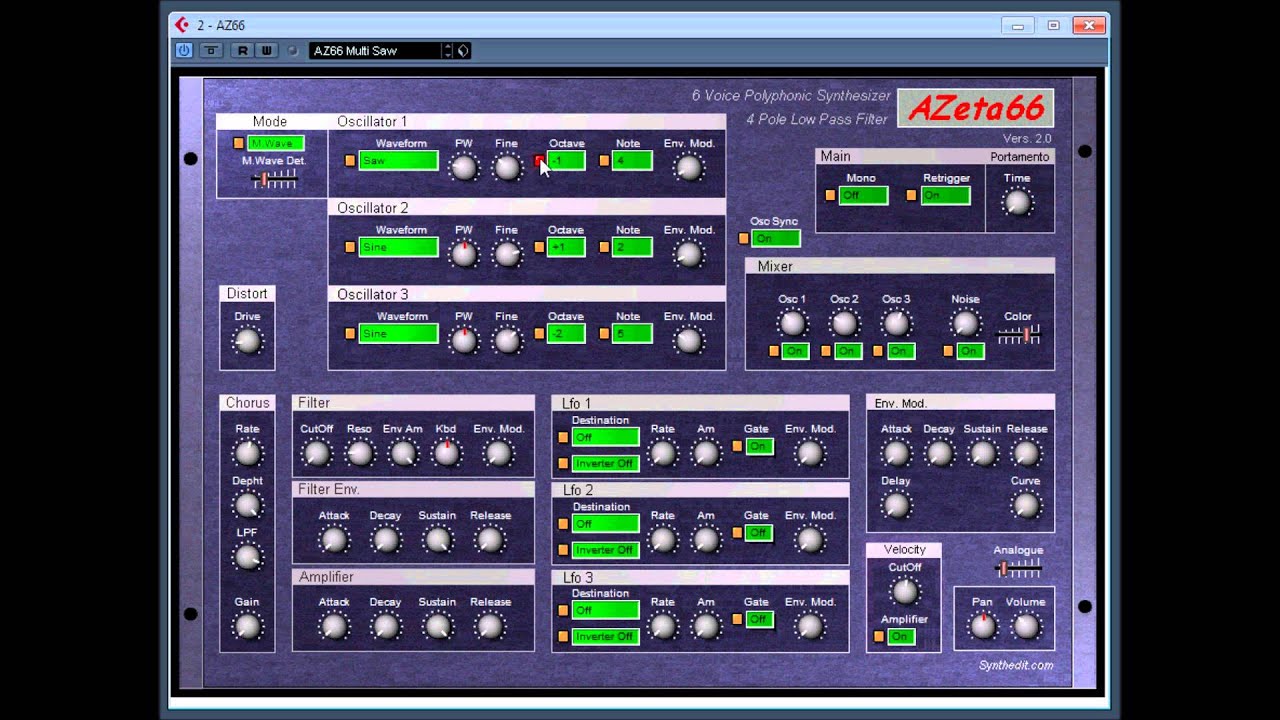The width and height of the screenshot is (1280, 720).
Task: Click orange selector beside Lfo 2 Destination
Action: click(x=563, y=523)
